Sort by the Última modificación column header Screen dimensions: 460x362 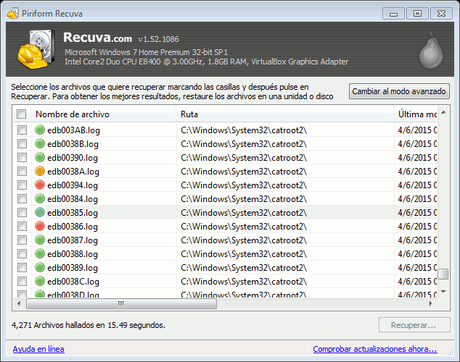416,114
